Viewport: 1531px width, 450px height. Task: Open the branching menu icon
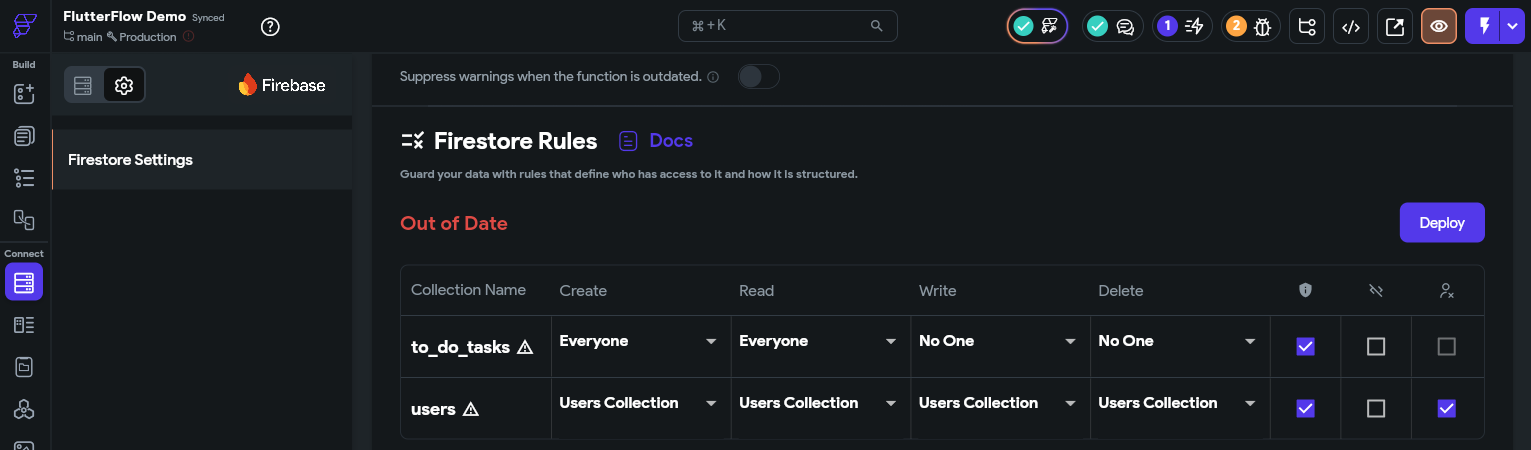pyautogui.click(x=1307, y=27)
